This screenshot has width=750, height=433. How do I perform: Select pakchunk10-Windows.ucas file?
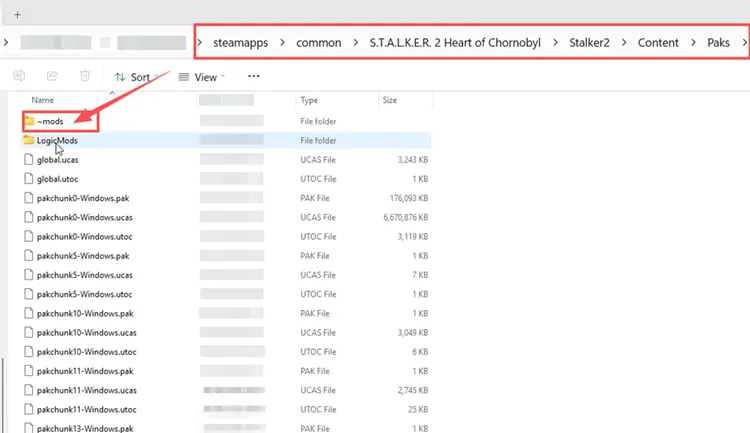point(87,333)
